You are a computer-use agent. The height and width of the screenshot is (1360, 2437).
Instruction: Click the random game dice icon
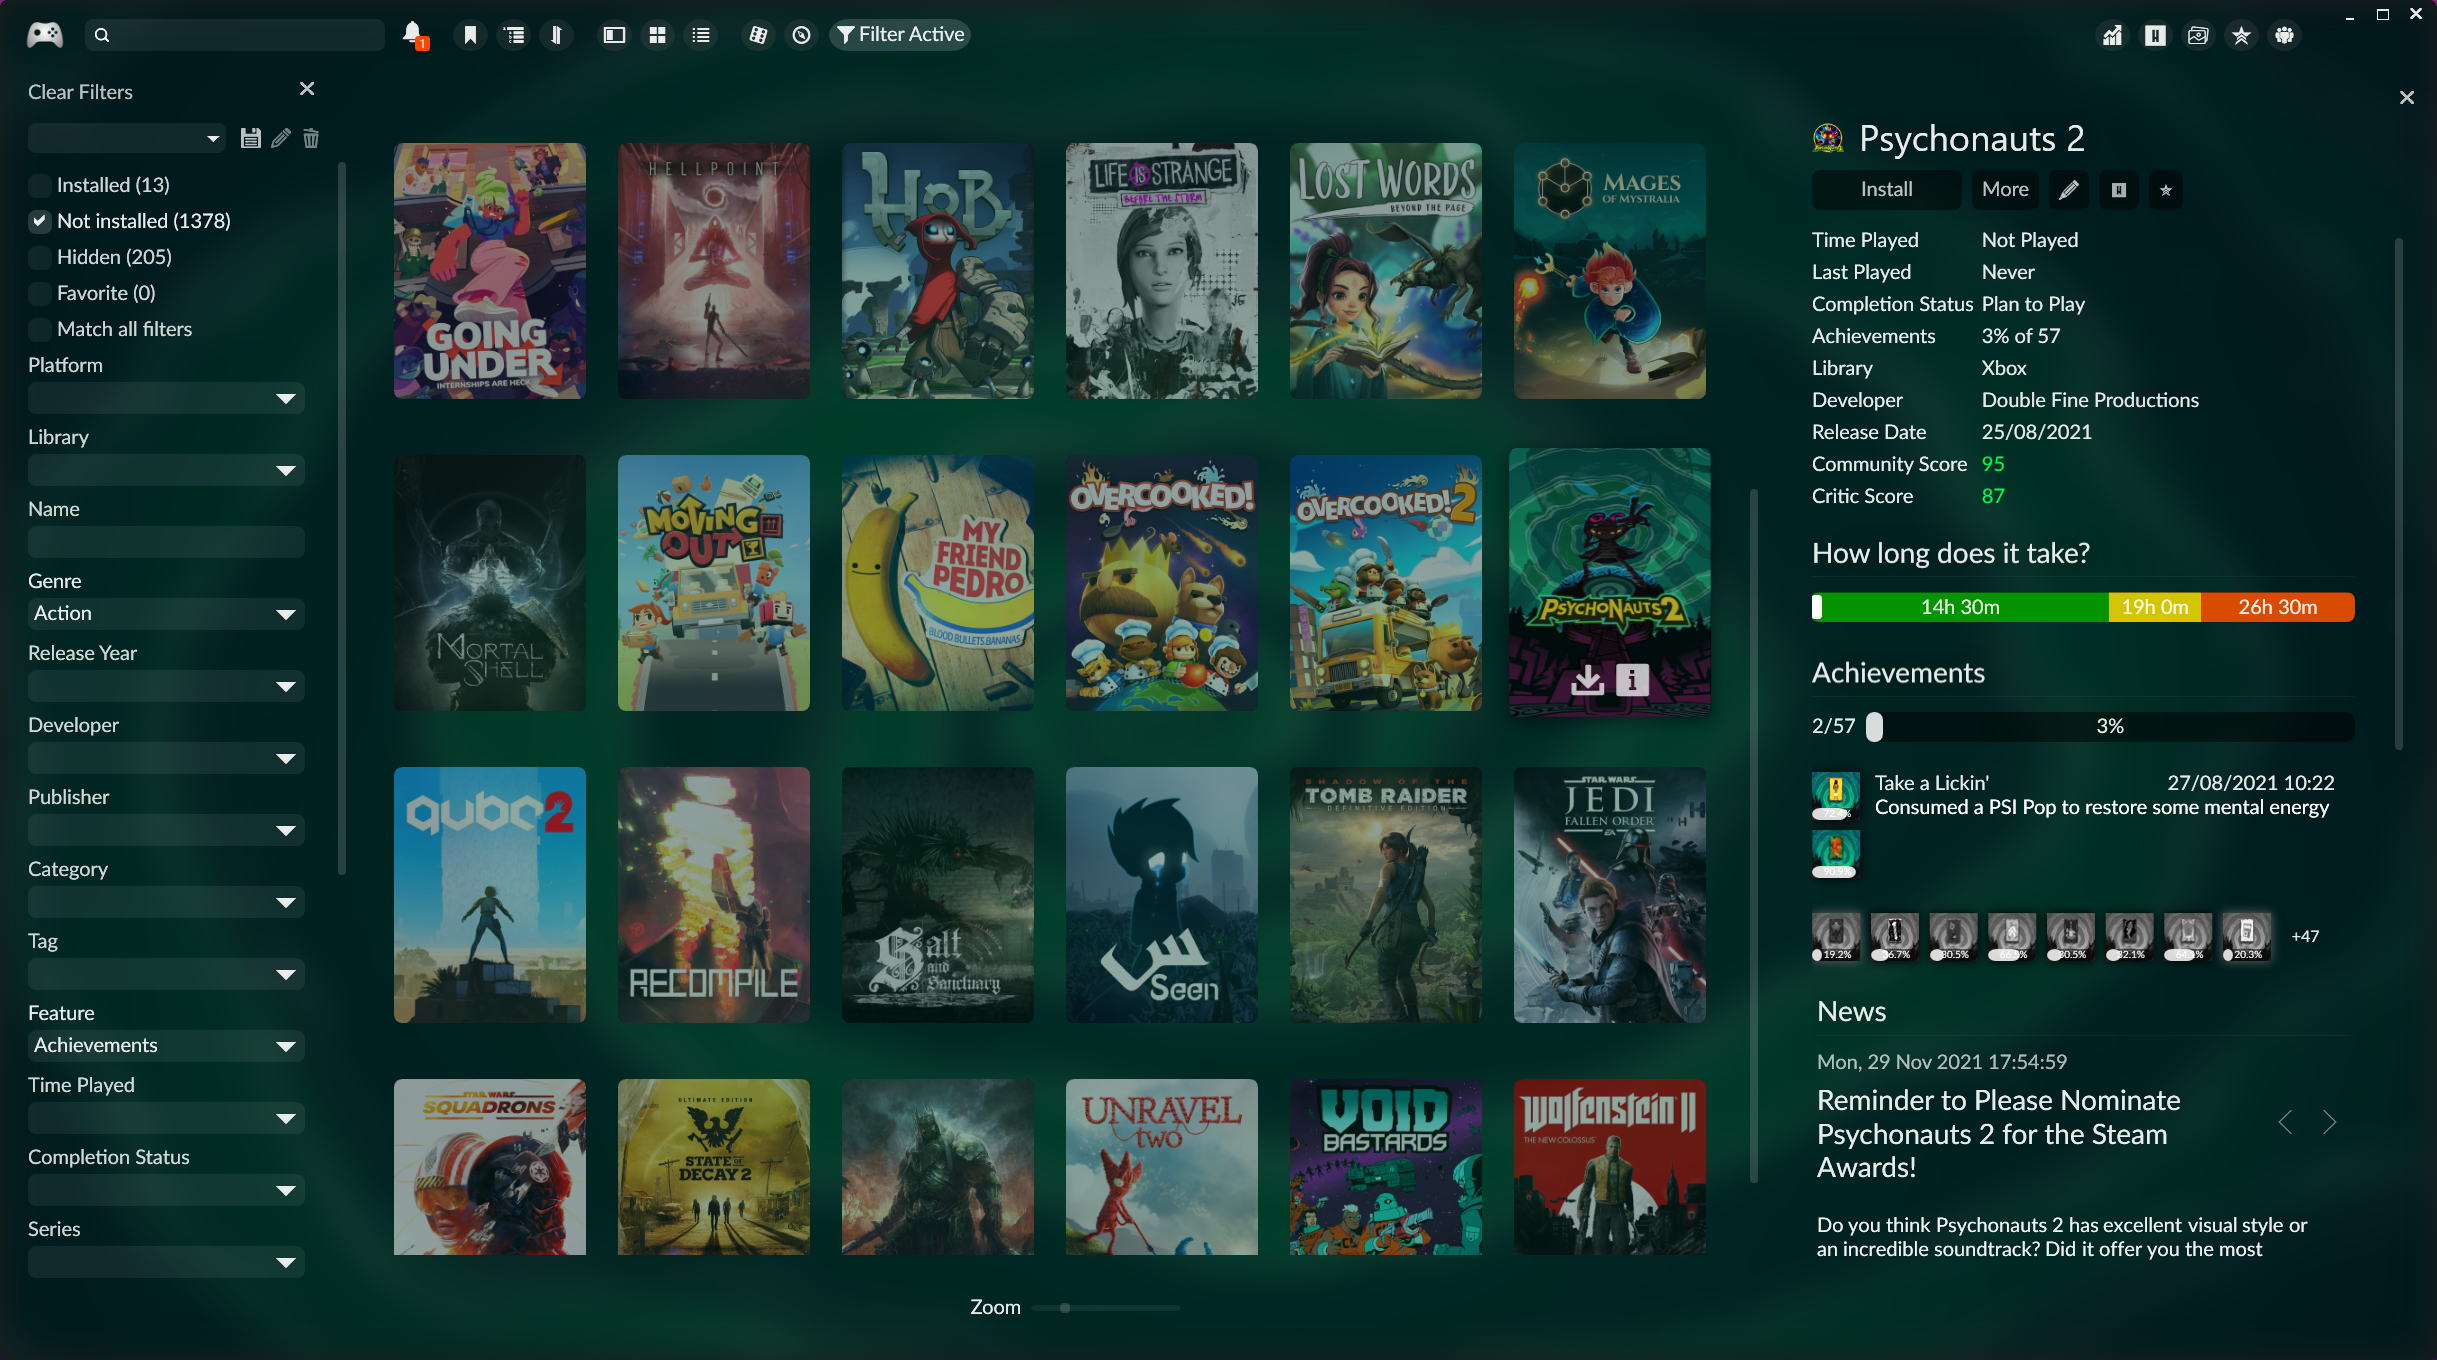(758, 35)
